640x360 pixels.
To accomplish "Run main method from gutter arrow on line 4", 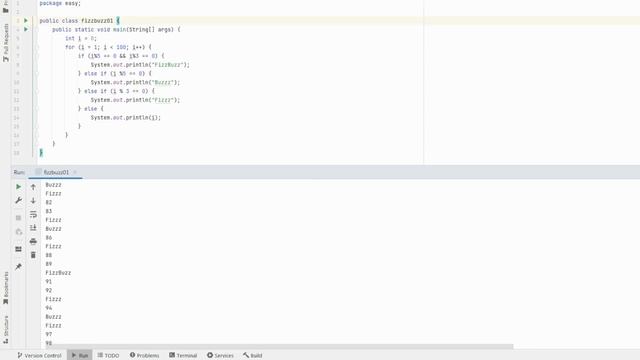I will pos(26,29).
